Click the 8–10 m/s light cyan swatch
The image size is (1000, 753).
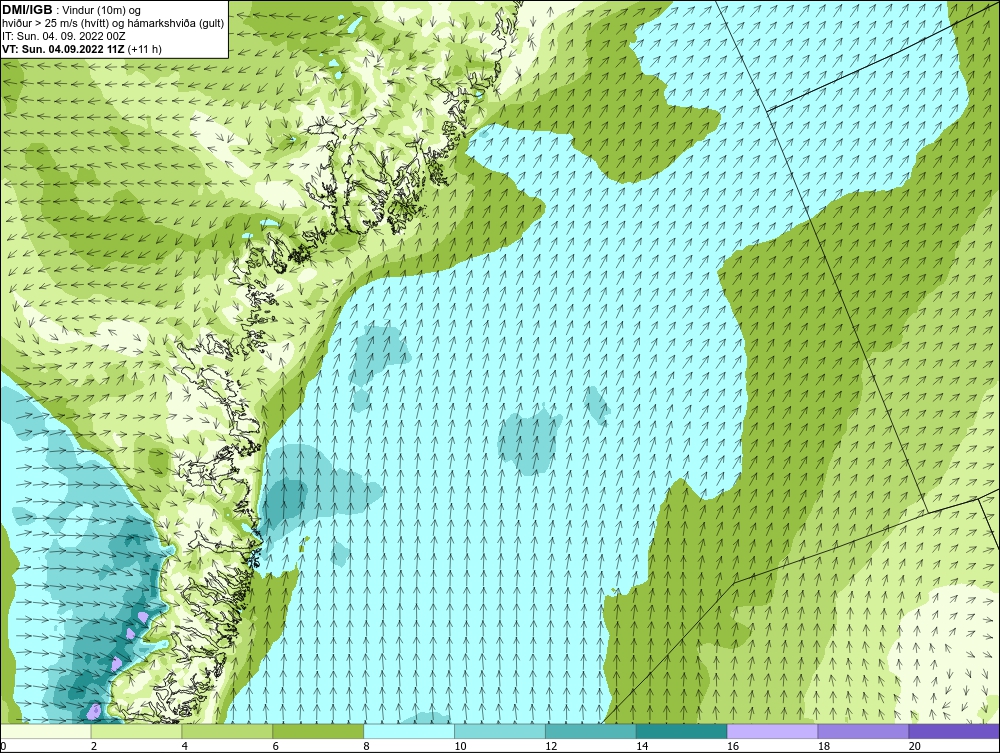point(409,731)
